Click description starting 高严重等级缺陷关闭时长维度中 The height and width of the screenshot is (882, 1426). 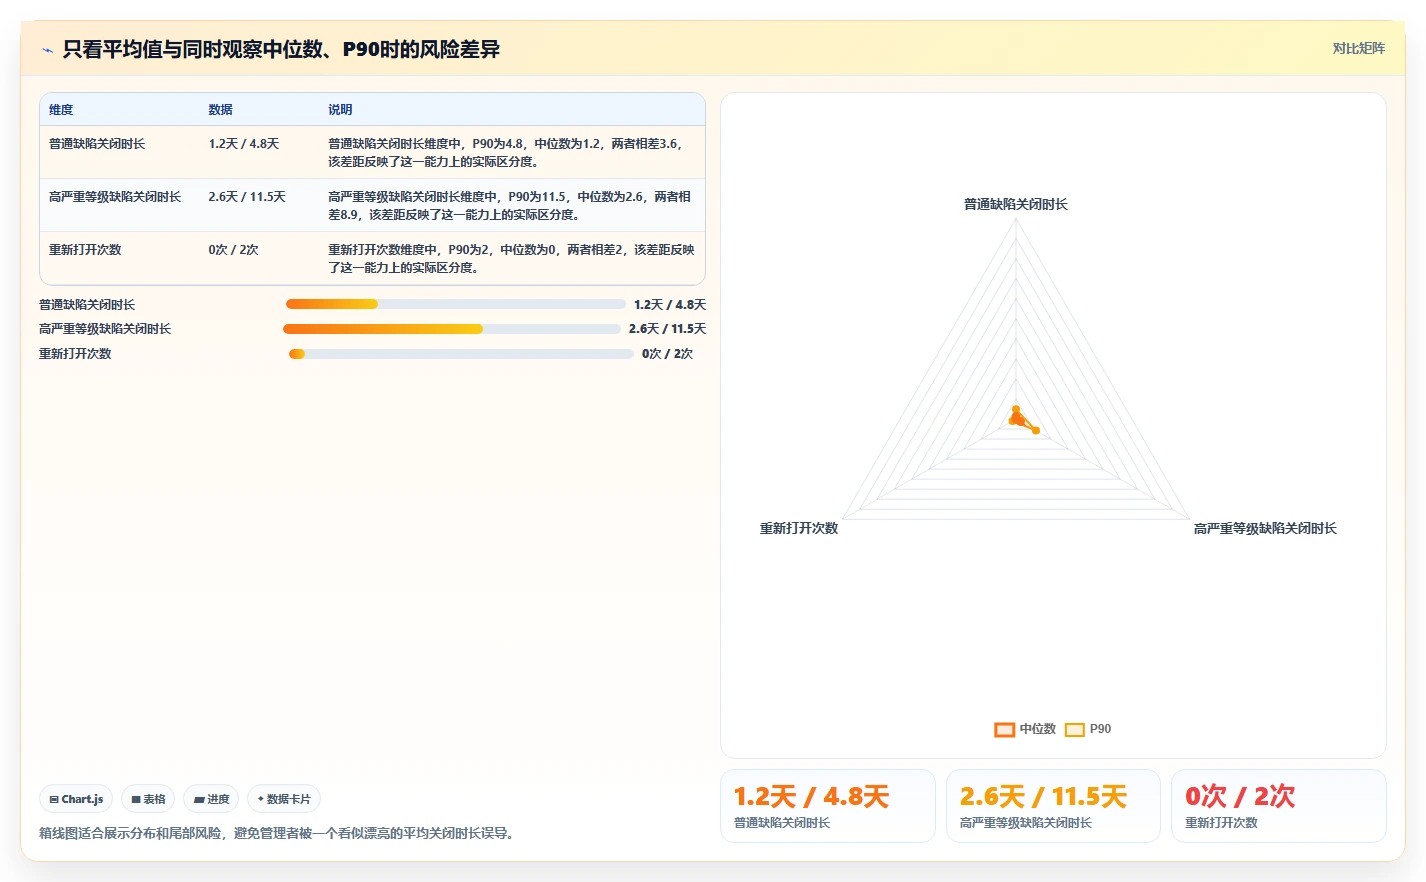pyautogui.click(x=510, y=206)
